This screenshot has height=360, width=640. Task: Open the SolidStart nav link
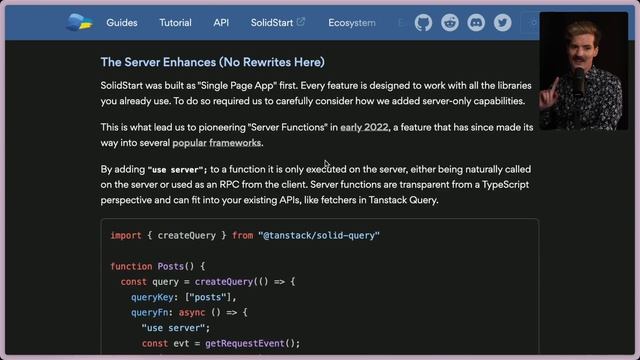272,23
